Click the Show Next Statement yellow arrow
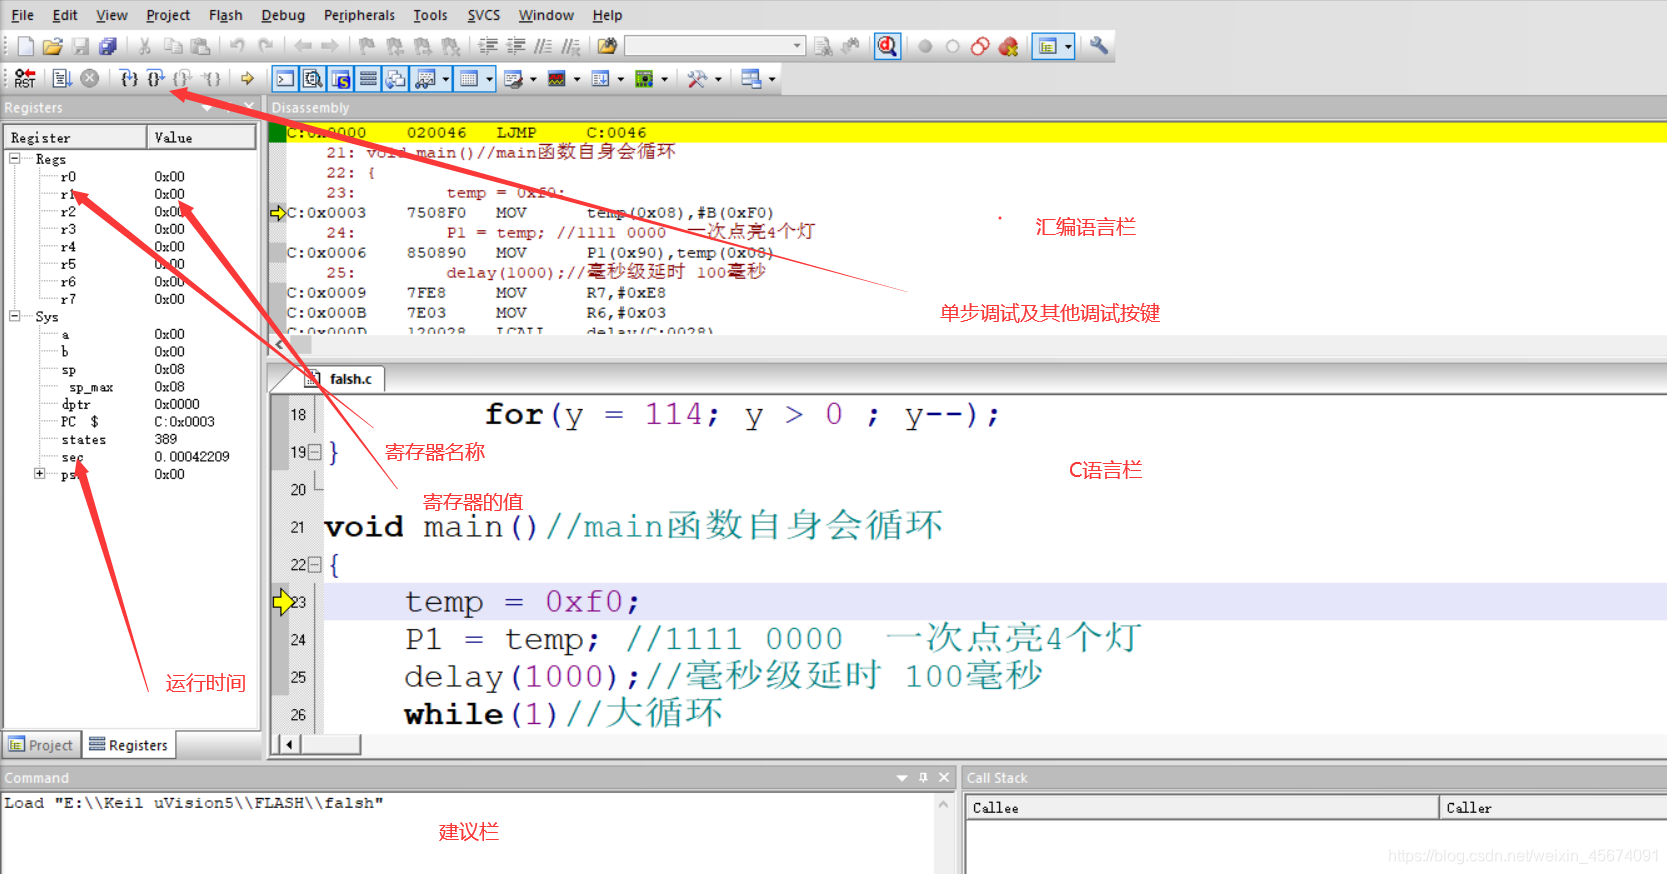The width and height of the screenshot is (1667, 874). click(247, 78)
